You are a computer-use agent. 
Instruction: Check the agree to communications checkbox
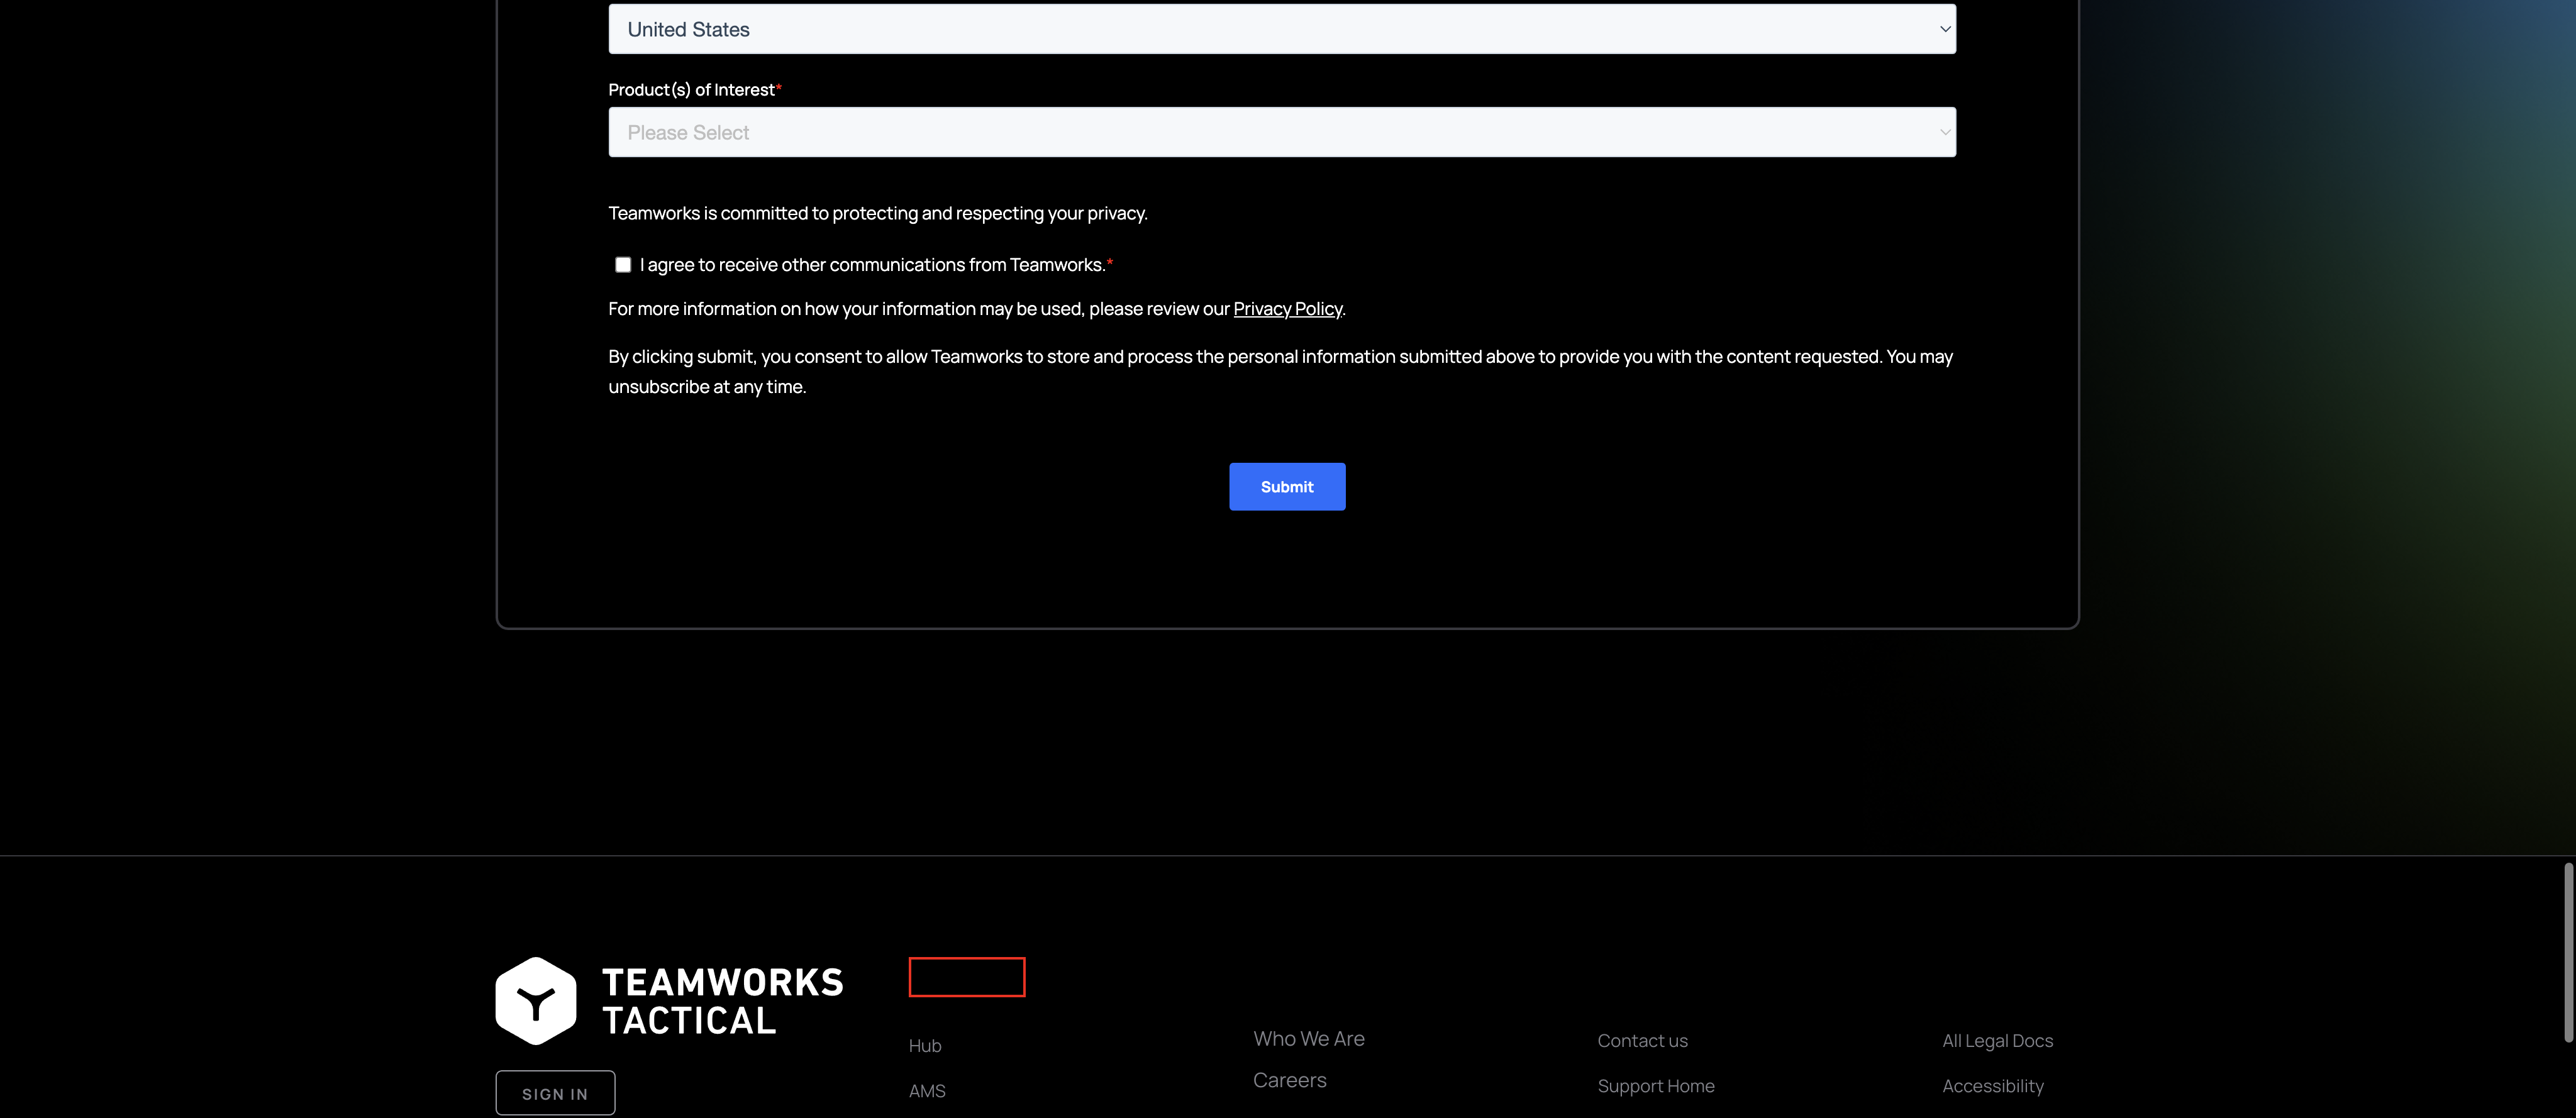pos(623,265)
